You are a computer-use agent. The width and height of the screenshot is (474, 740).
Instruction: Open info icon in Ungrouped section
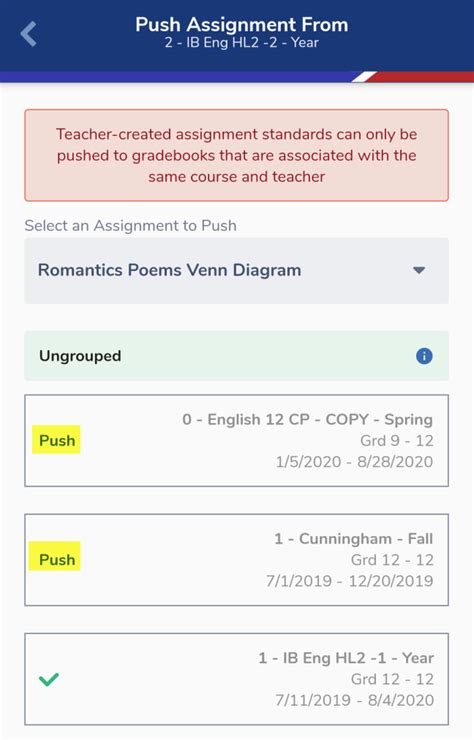(x=424, y=356)
